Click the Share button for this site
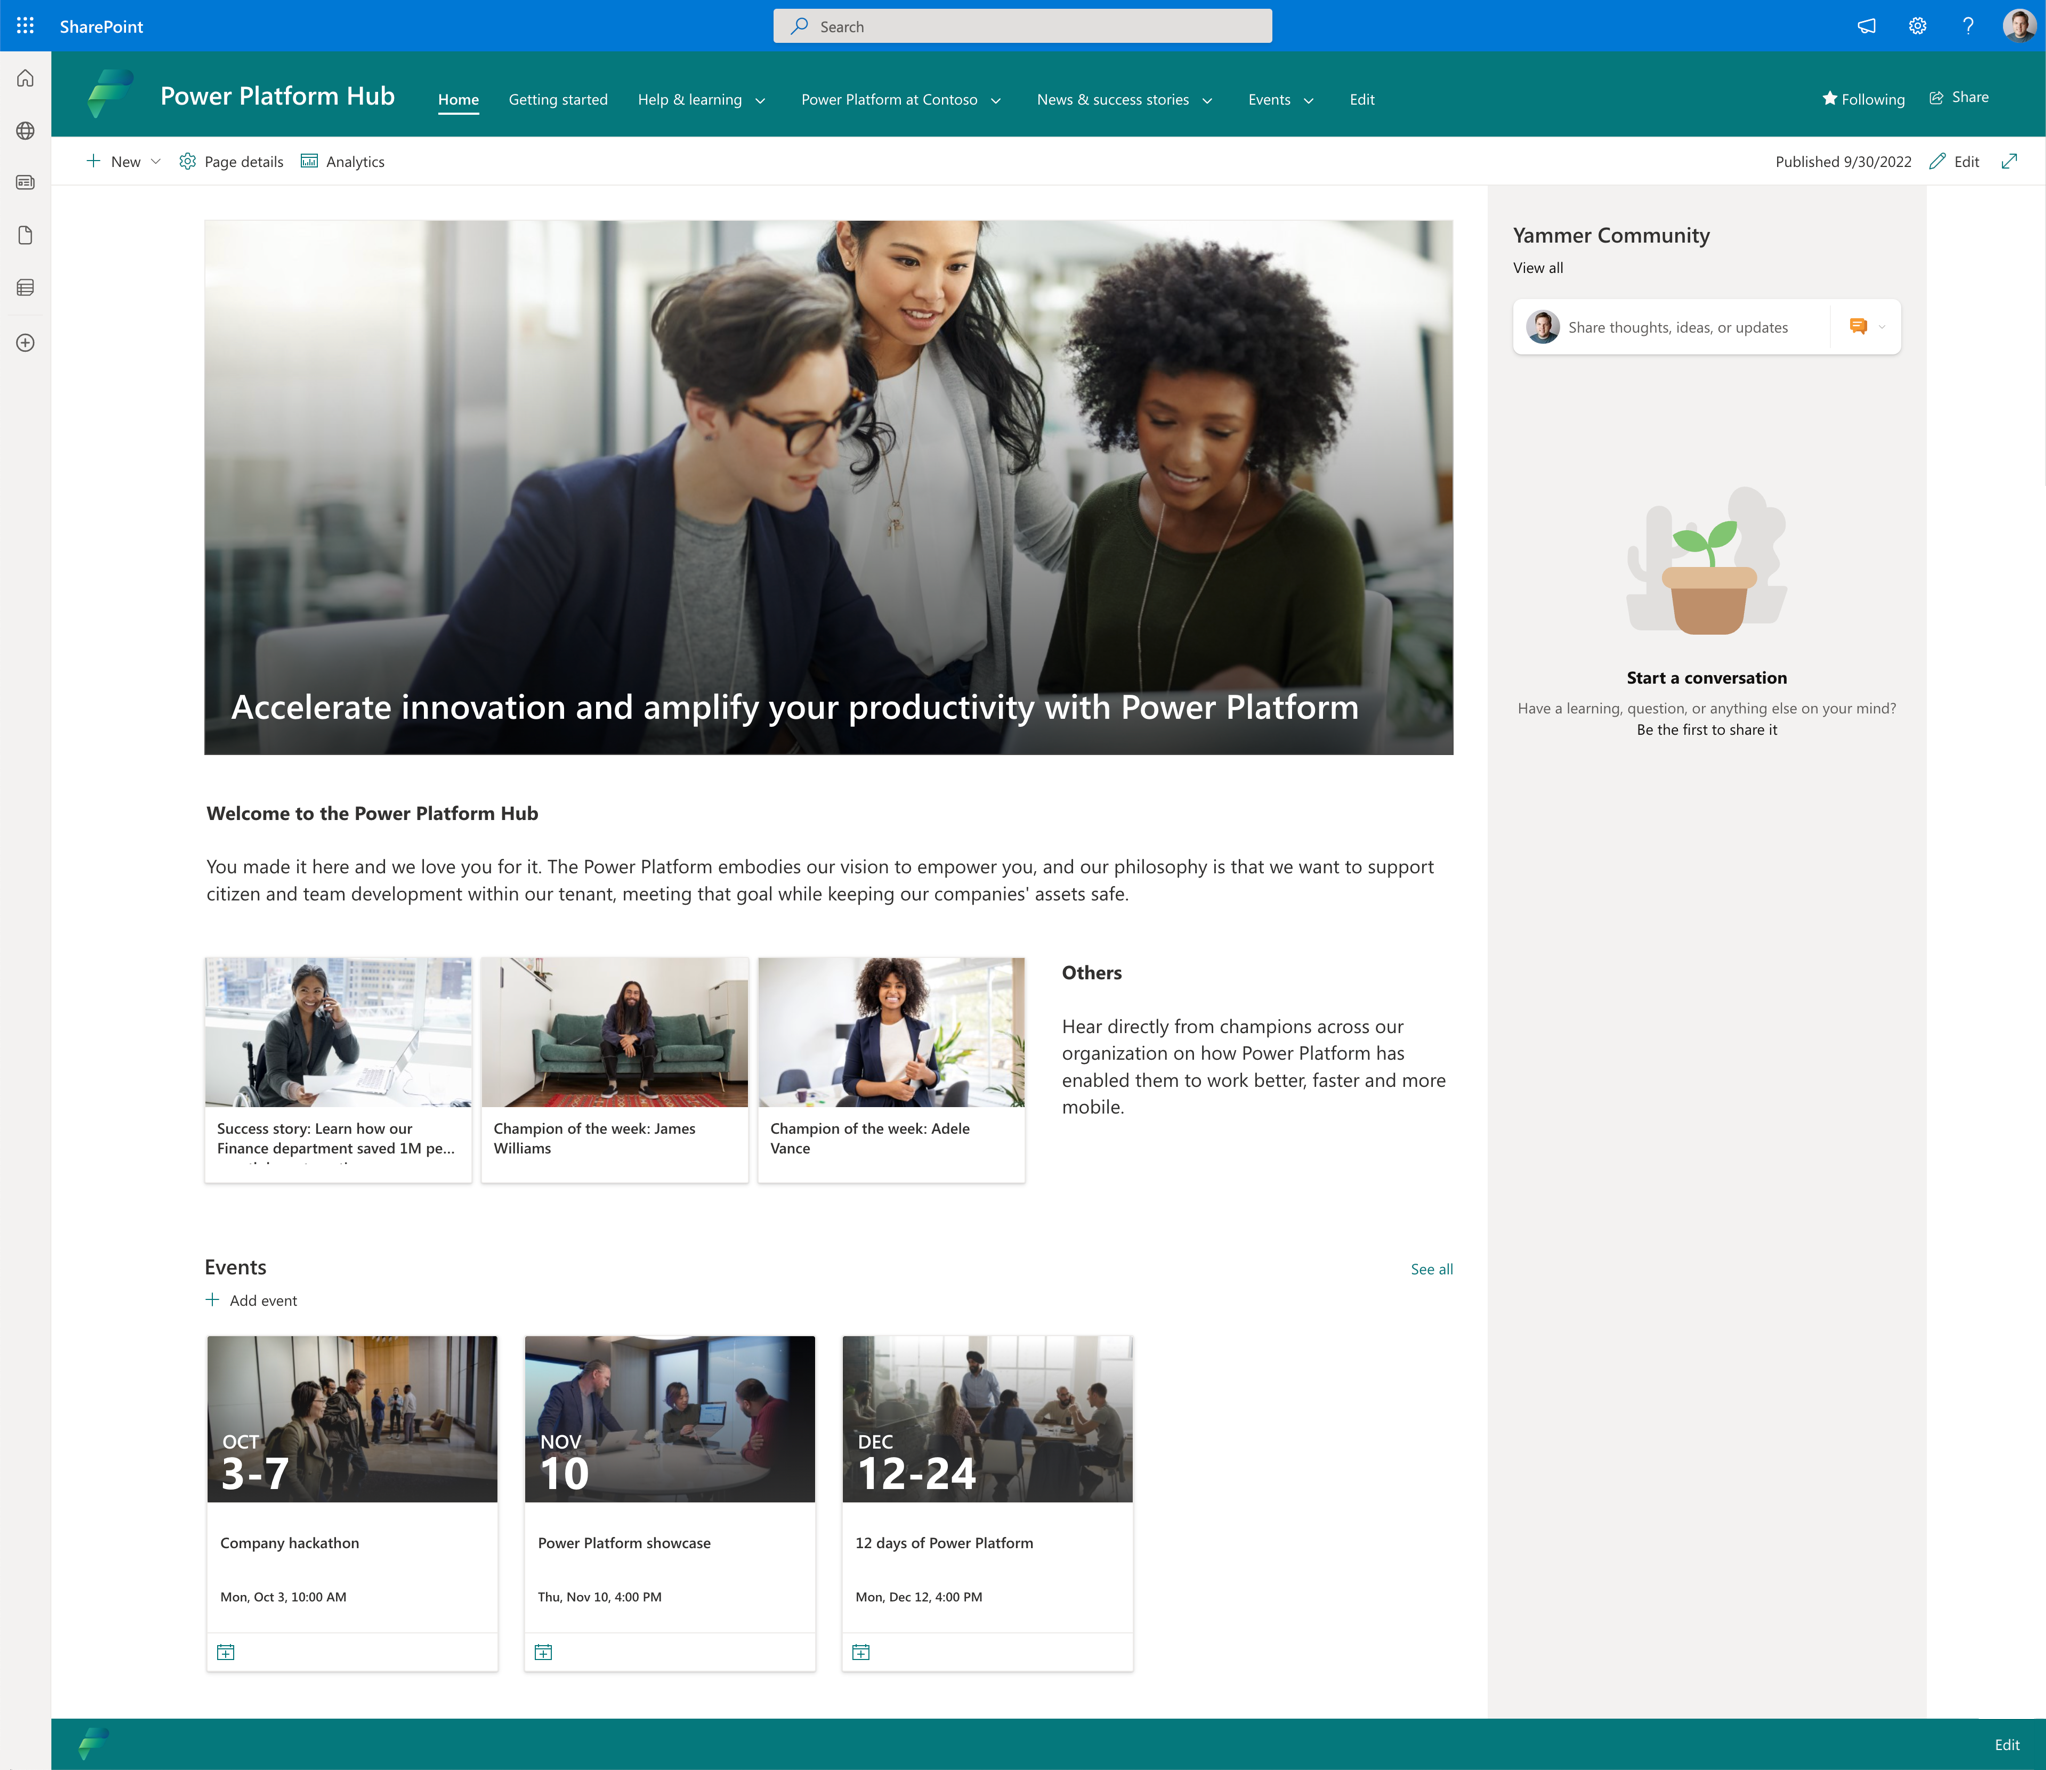Screen dimensions: 2046x1770 [1961, 97]
